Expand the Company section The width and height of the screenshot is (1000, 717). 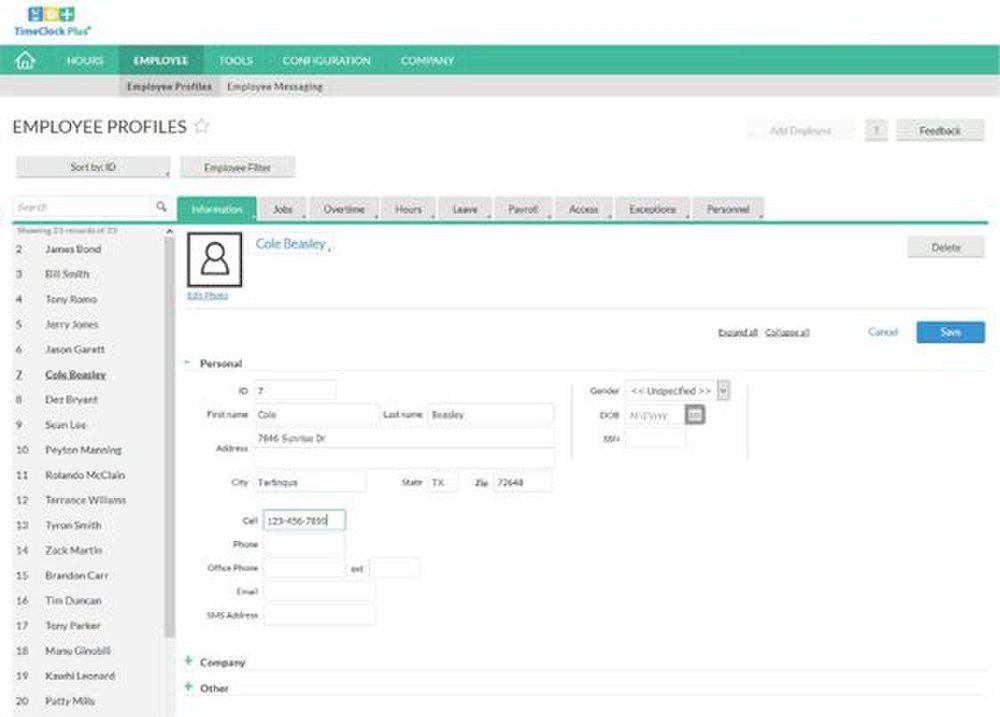coord(189,662)
